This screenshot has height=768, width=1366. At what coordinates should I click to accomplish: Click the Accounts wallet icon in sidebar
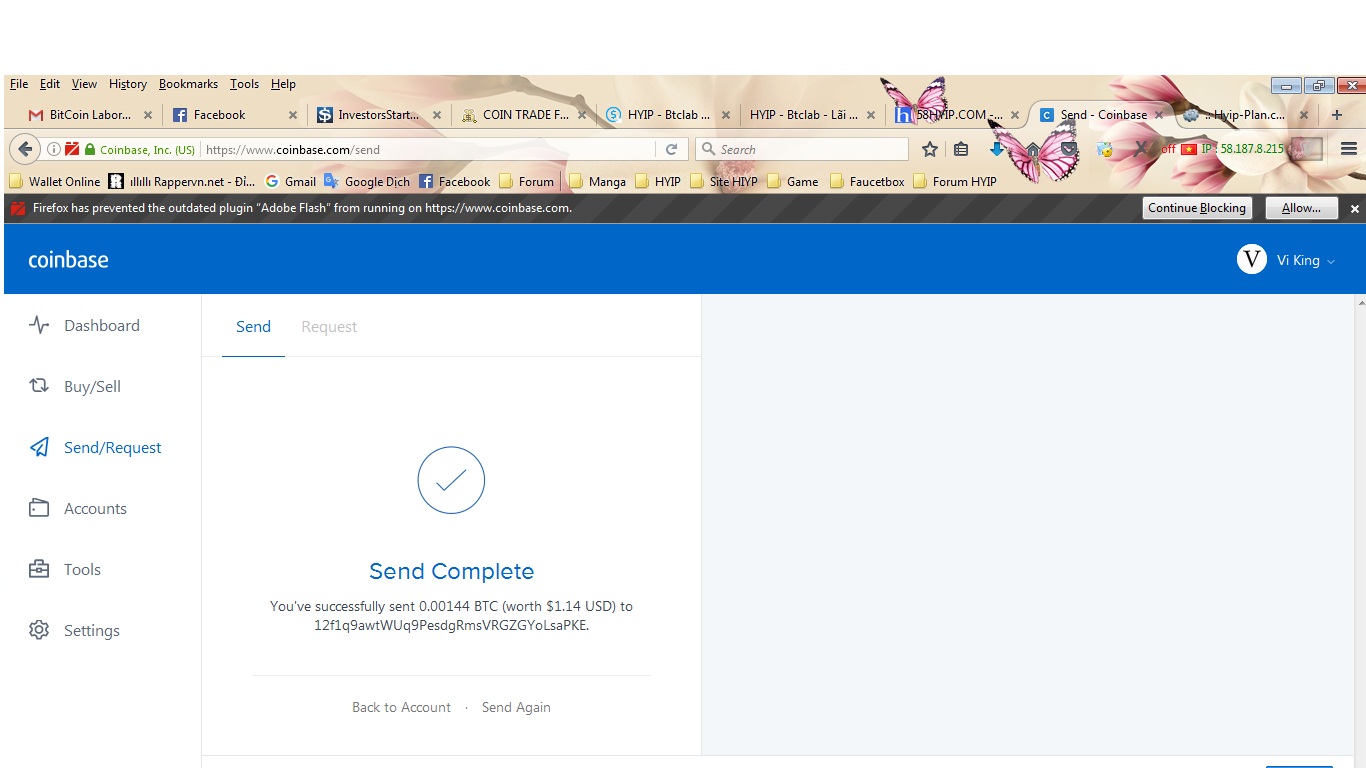(39, 508)
